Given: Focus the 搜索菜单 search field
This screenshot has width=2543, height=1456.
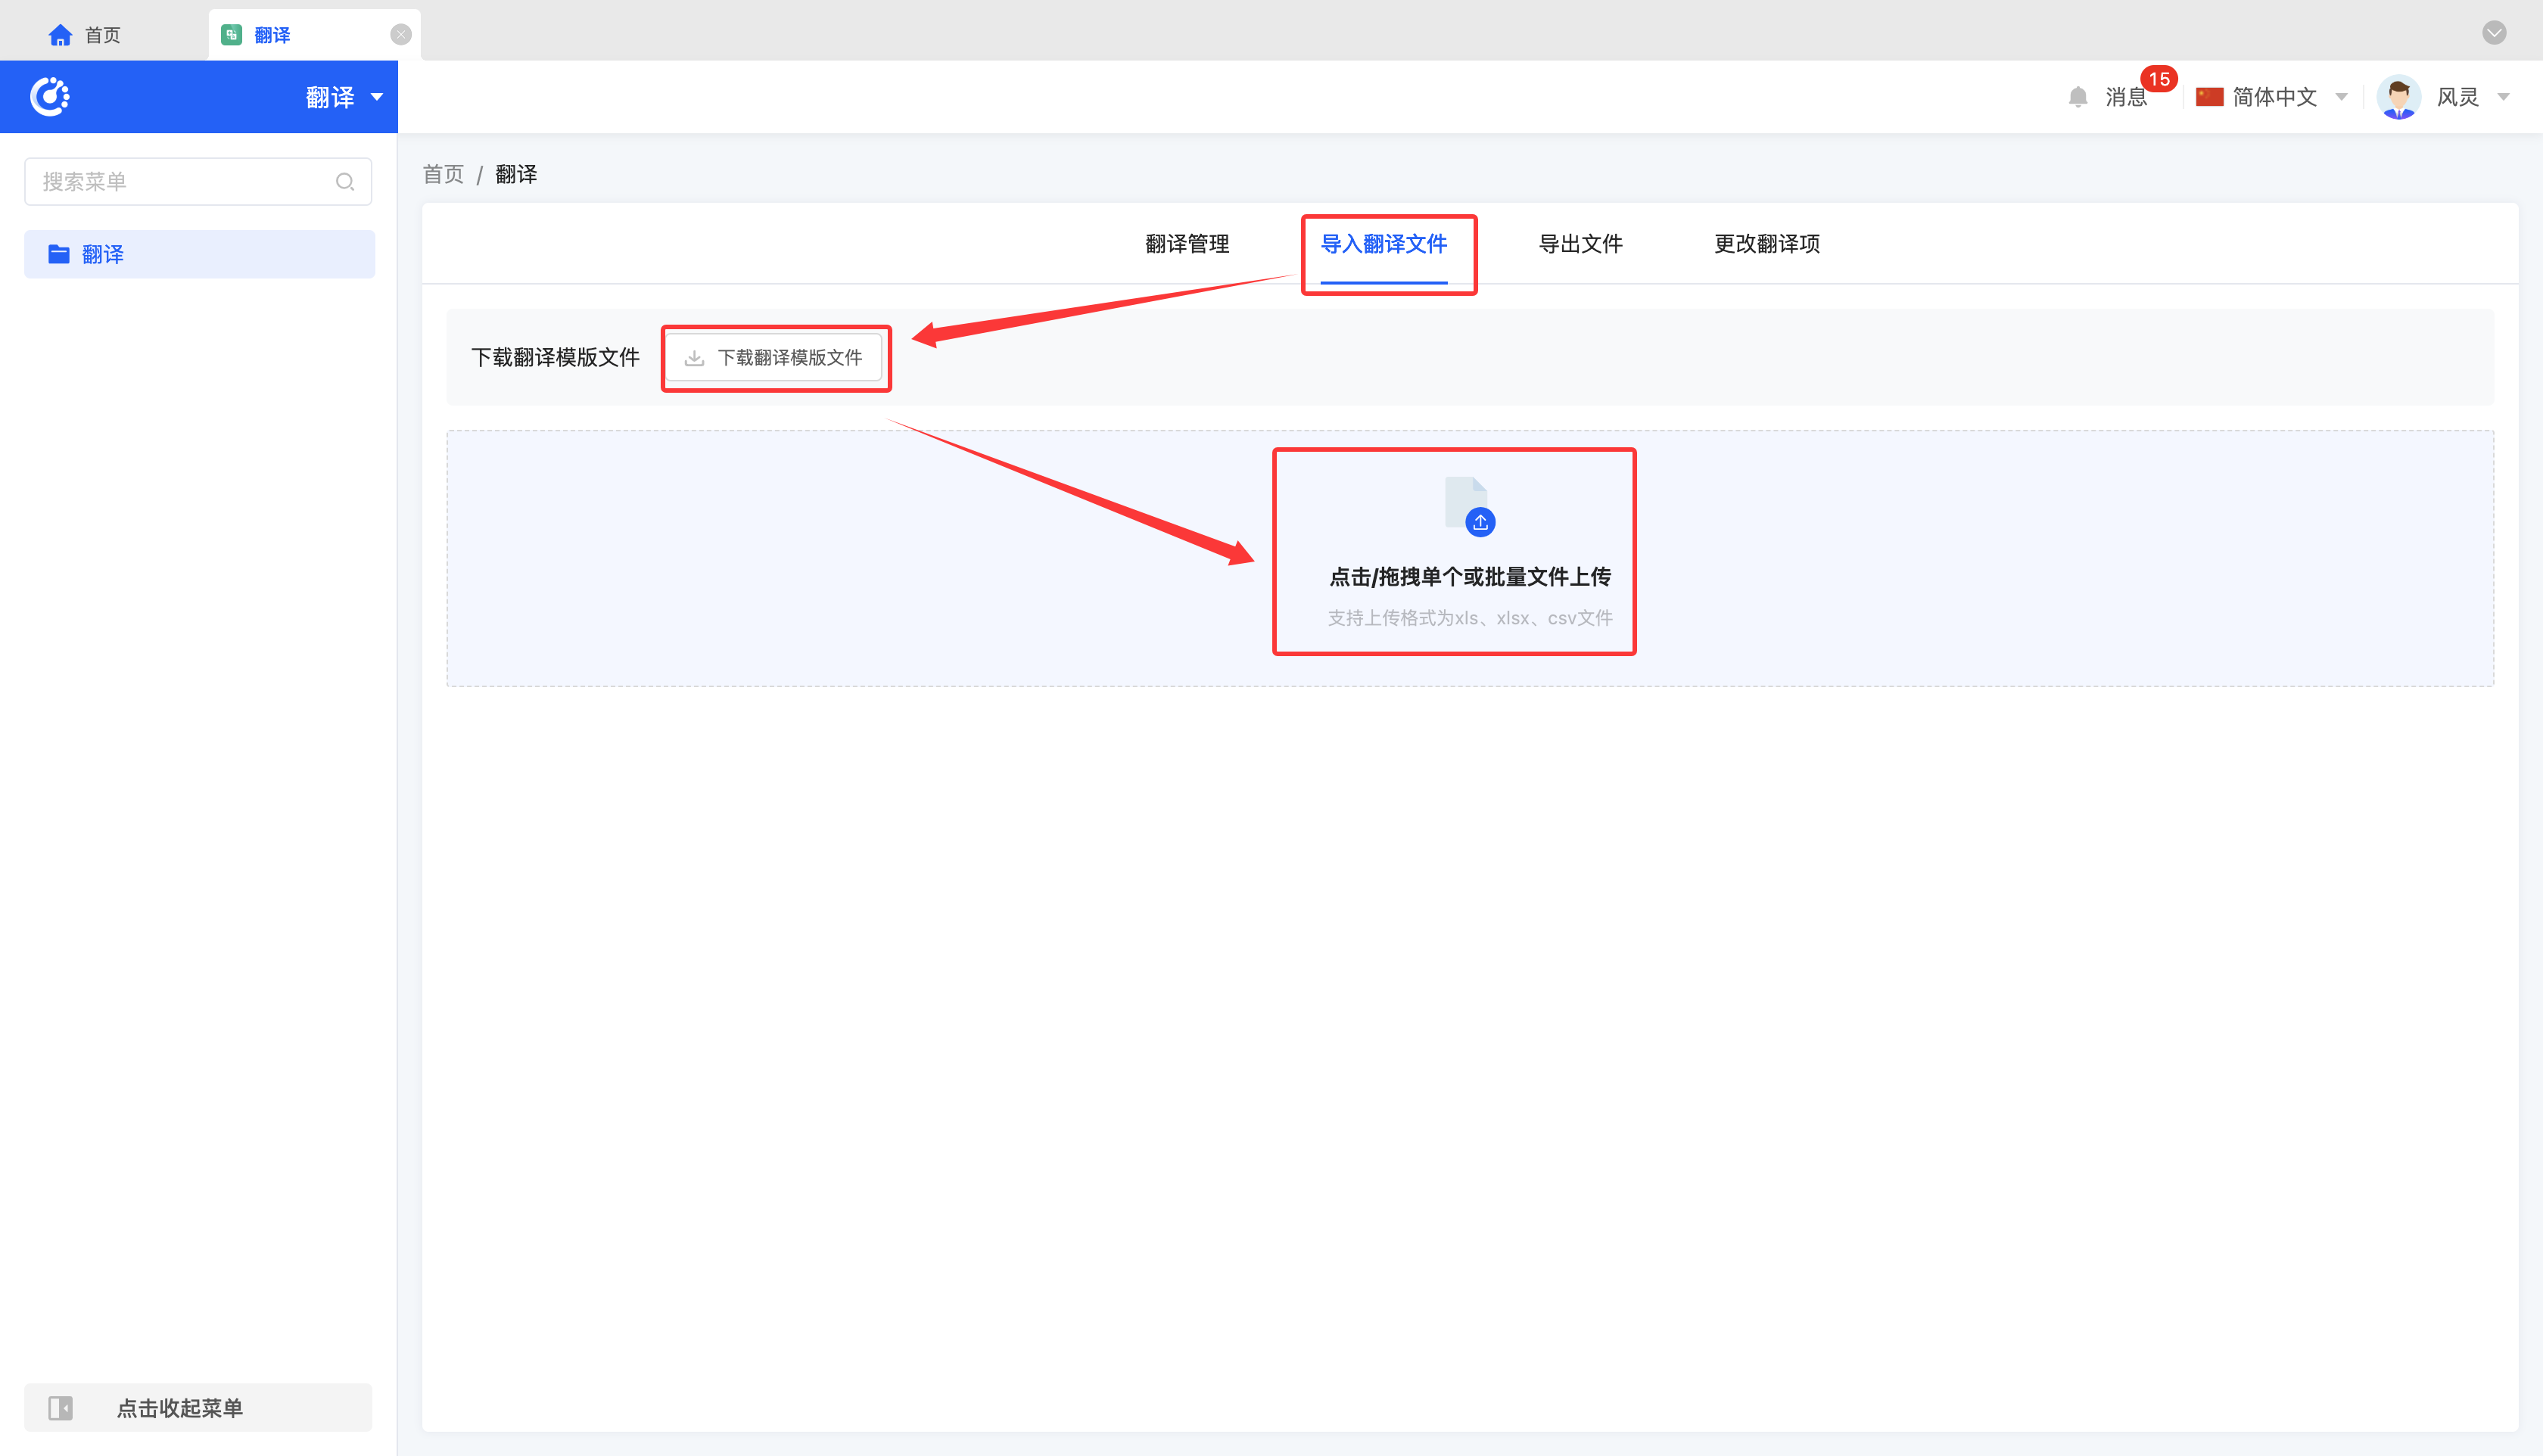Looking at the screenshot, I should tap(180, 182).
